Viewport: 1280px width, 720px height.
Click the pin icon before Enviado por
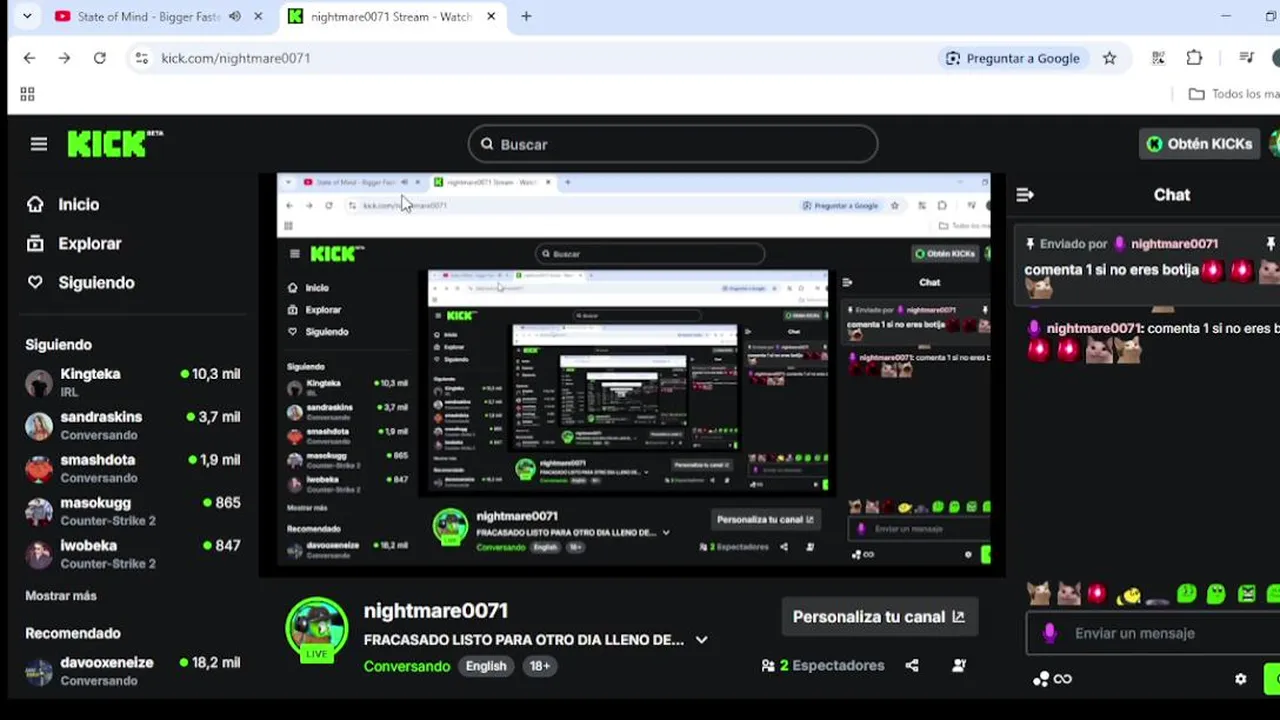coord(1030,244)
